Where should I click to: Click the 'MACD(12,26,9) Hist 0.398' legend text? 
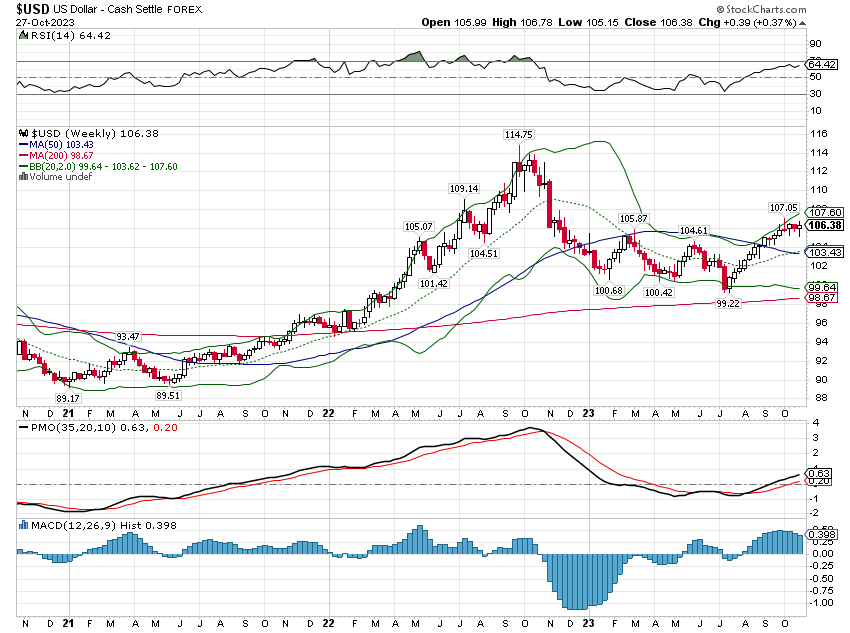coord(104,525)
